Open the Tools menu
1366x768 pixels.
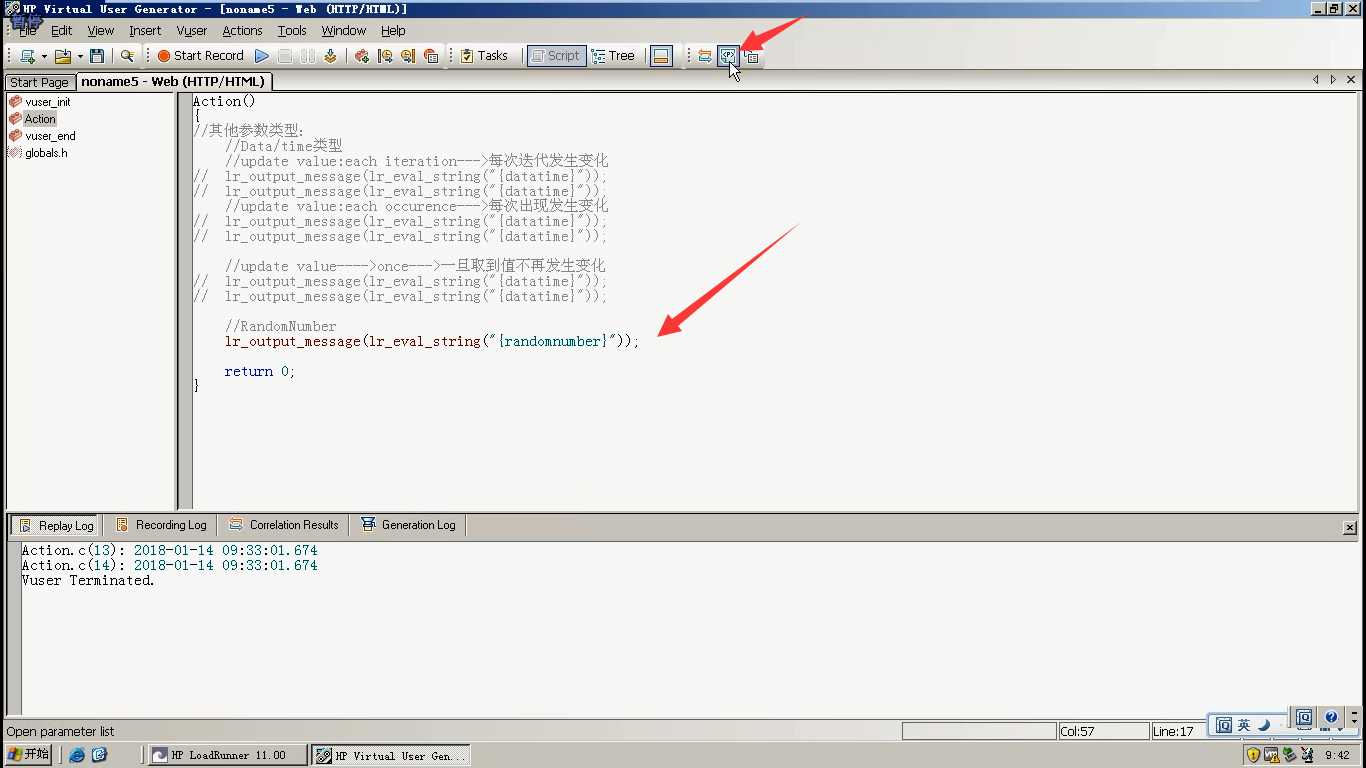click(292, 31)
